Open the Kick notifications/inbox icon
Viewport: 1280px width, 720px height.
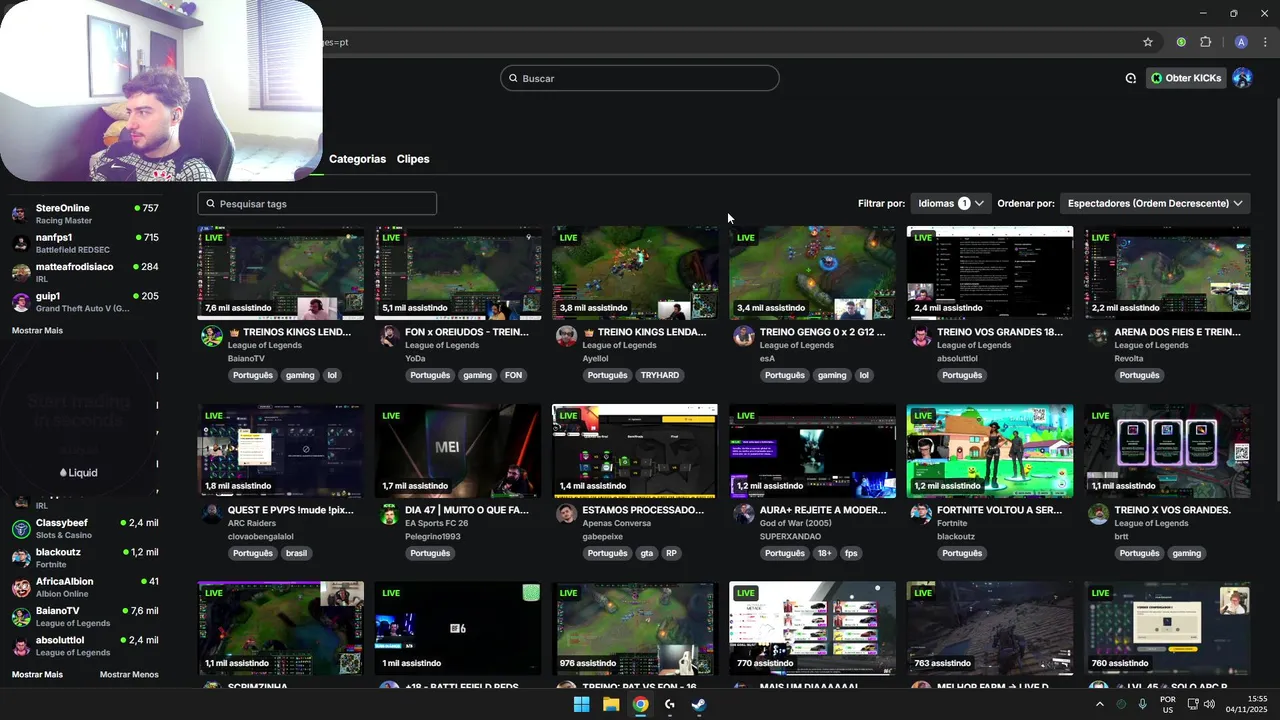click(1131, 78)
